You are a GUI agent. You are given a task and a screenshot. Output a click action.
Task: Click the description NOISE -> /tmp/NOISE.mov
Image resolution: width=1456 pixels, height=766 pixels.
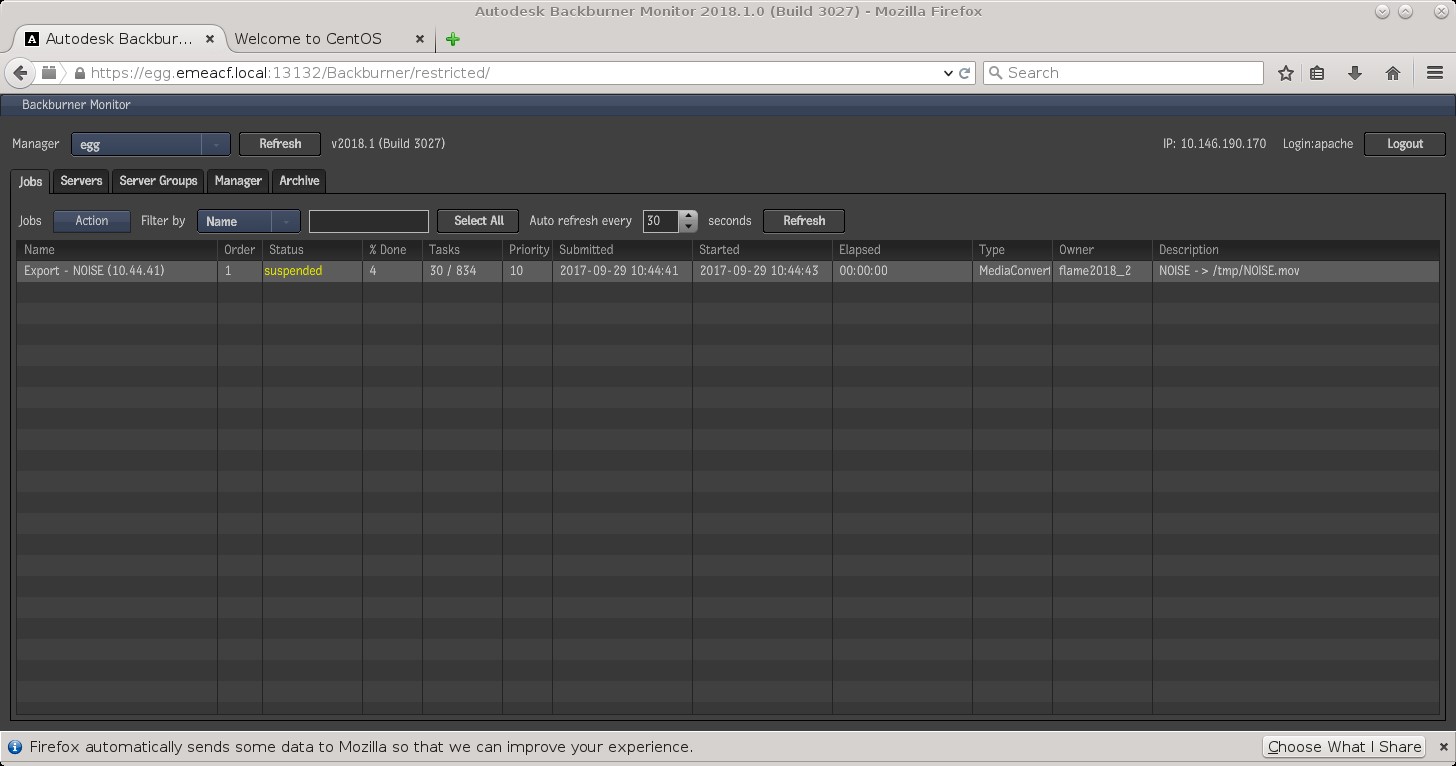[x=1229, y=271]
